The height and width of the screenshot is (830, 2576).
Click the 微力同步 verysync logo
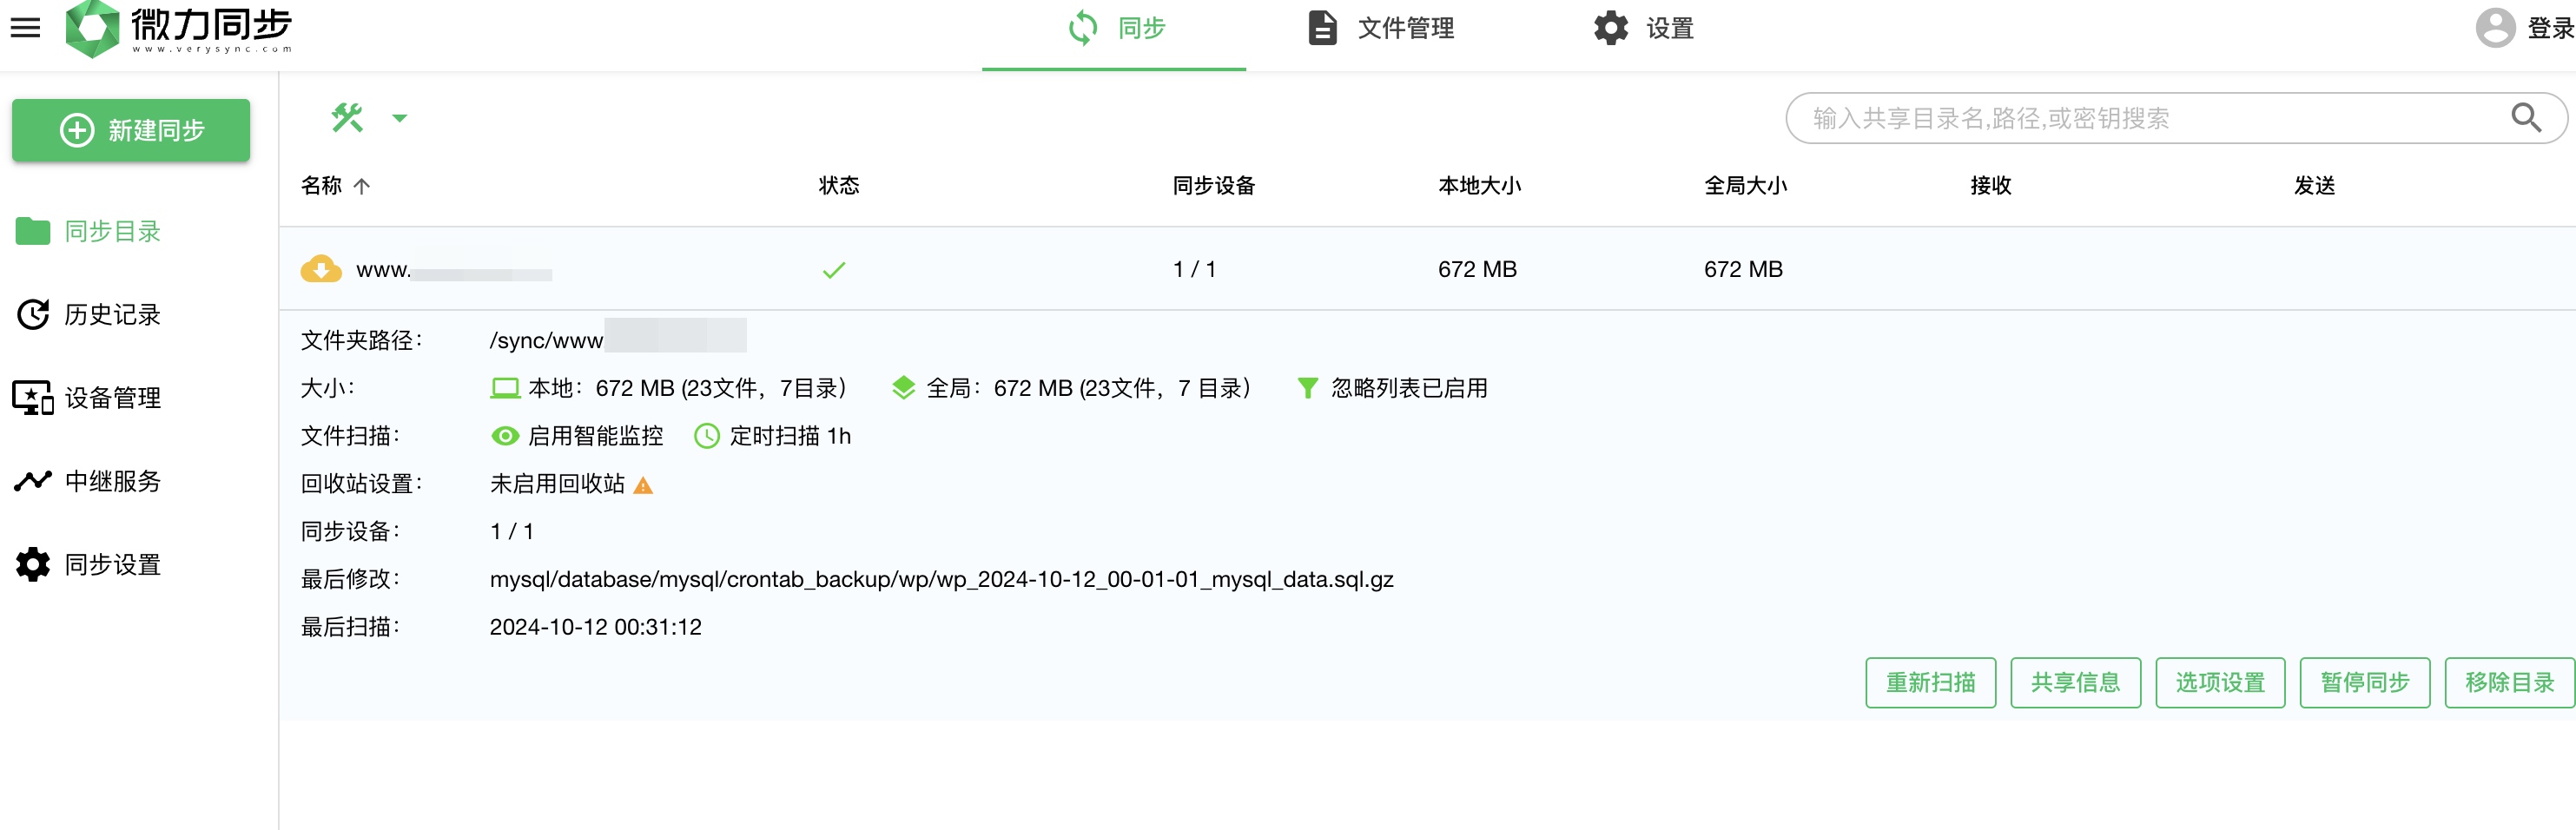[179, 28]
